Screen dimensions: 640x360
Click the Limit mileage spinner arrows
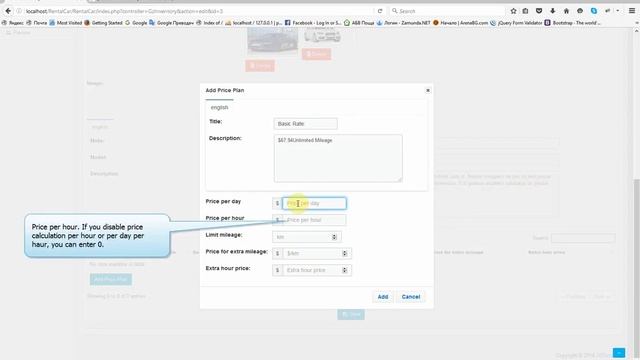pos(334,237)
